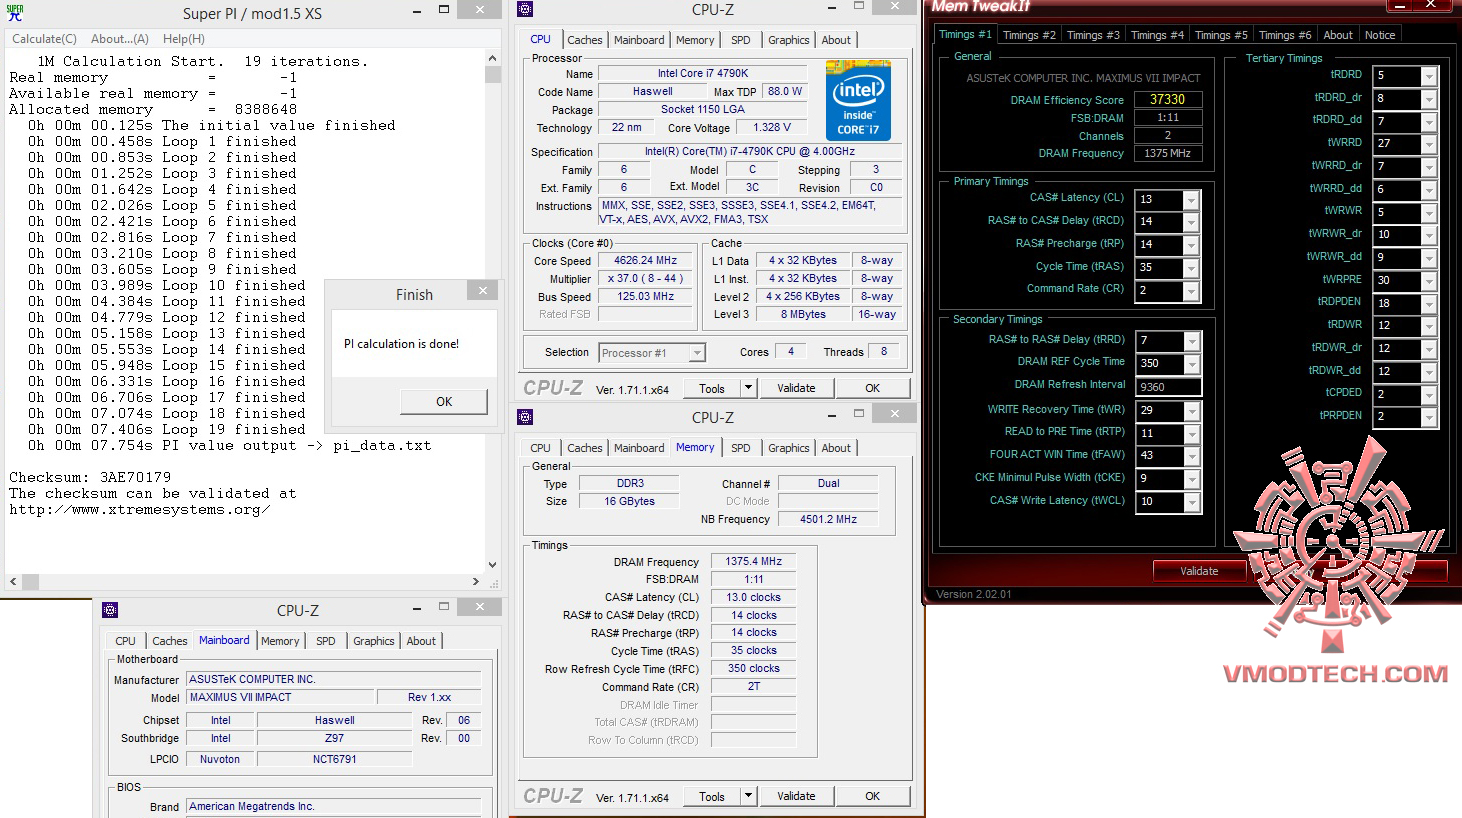
Task: Open the Calculate(C) menu in Super PI
Action: (44, 39)
